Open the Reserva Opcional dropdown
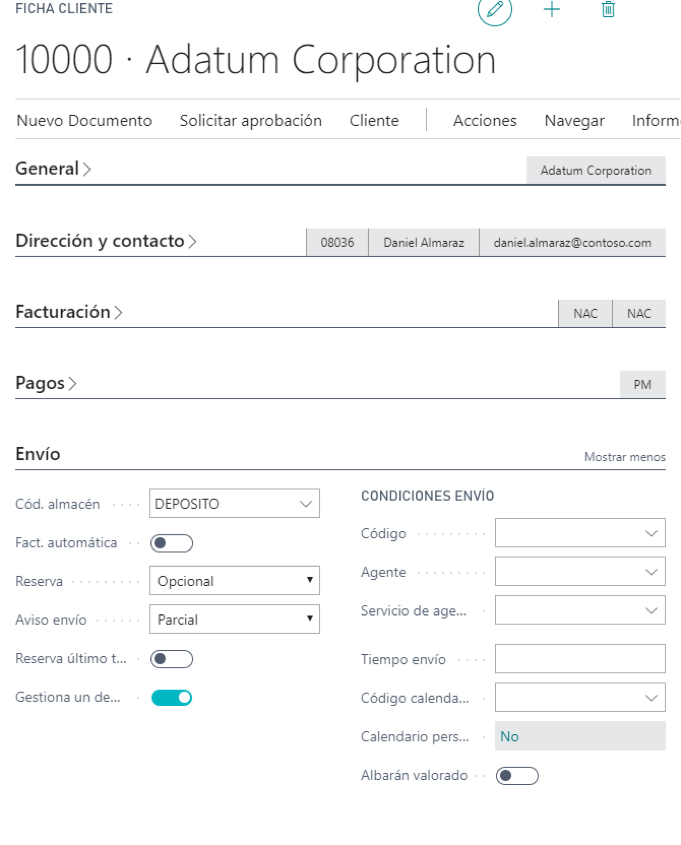 [x=234, y=580]
